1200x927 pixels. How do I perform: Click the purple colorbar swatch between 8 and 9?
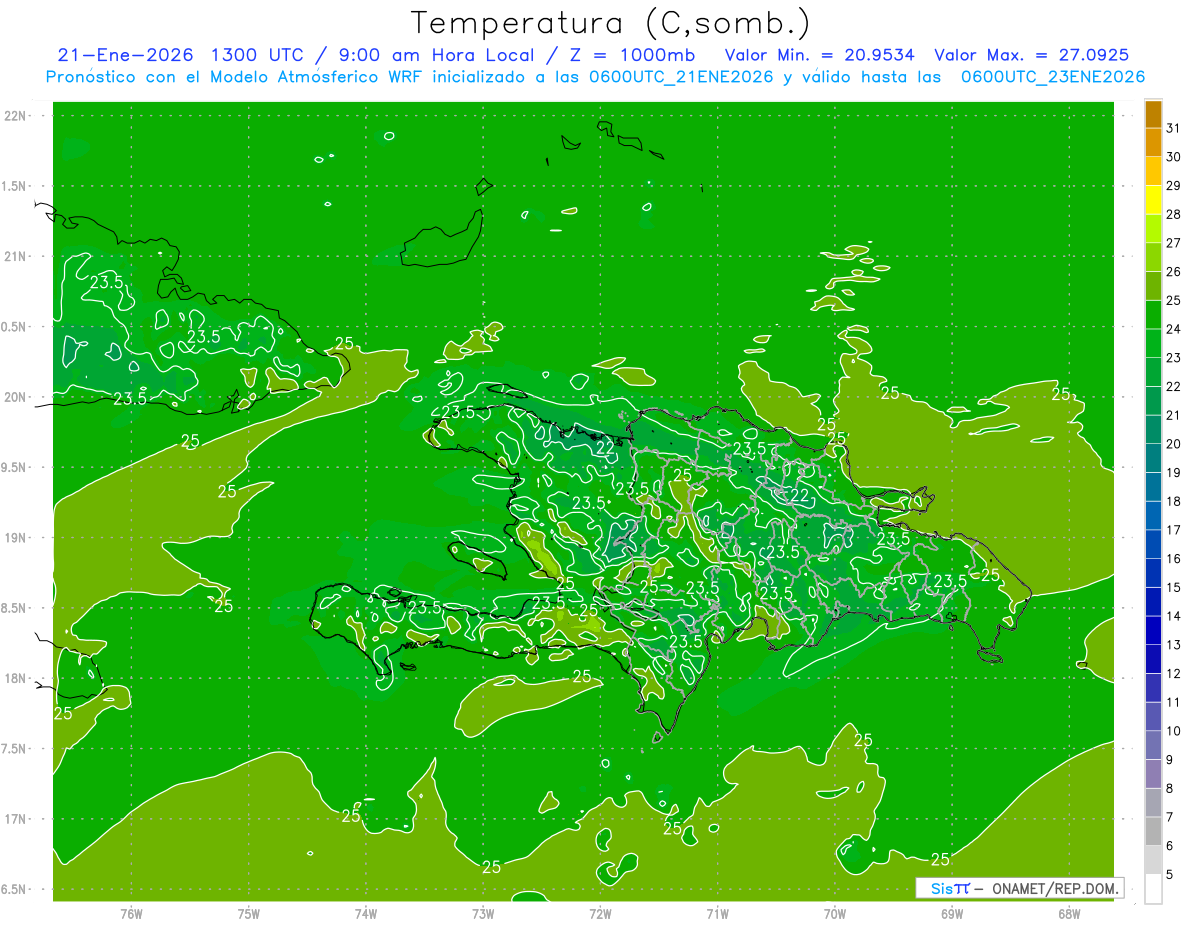pyautogui.click(x=1153, y=774)
